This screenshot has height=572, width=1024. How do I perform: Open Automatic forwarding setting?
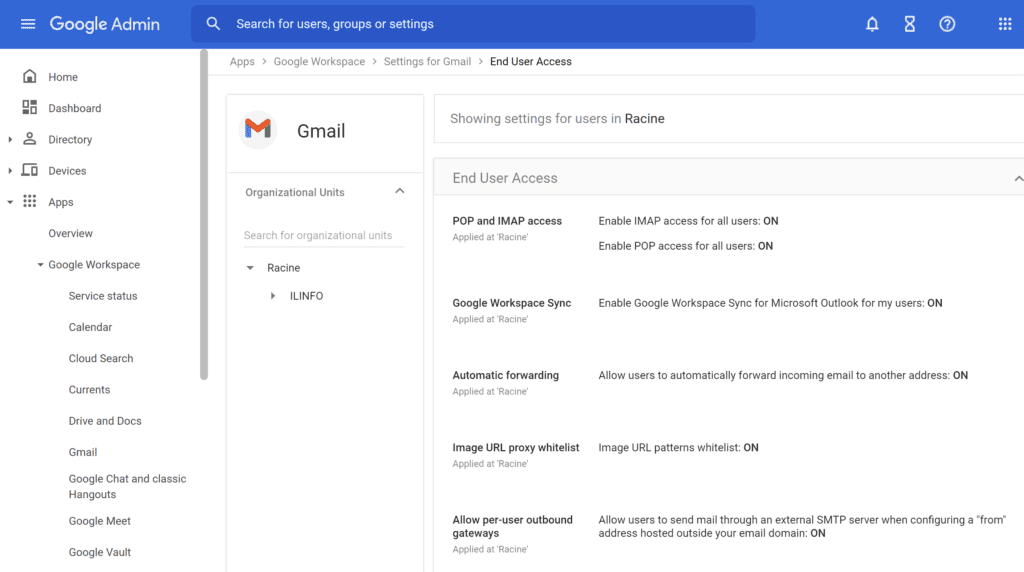[505, 375]
